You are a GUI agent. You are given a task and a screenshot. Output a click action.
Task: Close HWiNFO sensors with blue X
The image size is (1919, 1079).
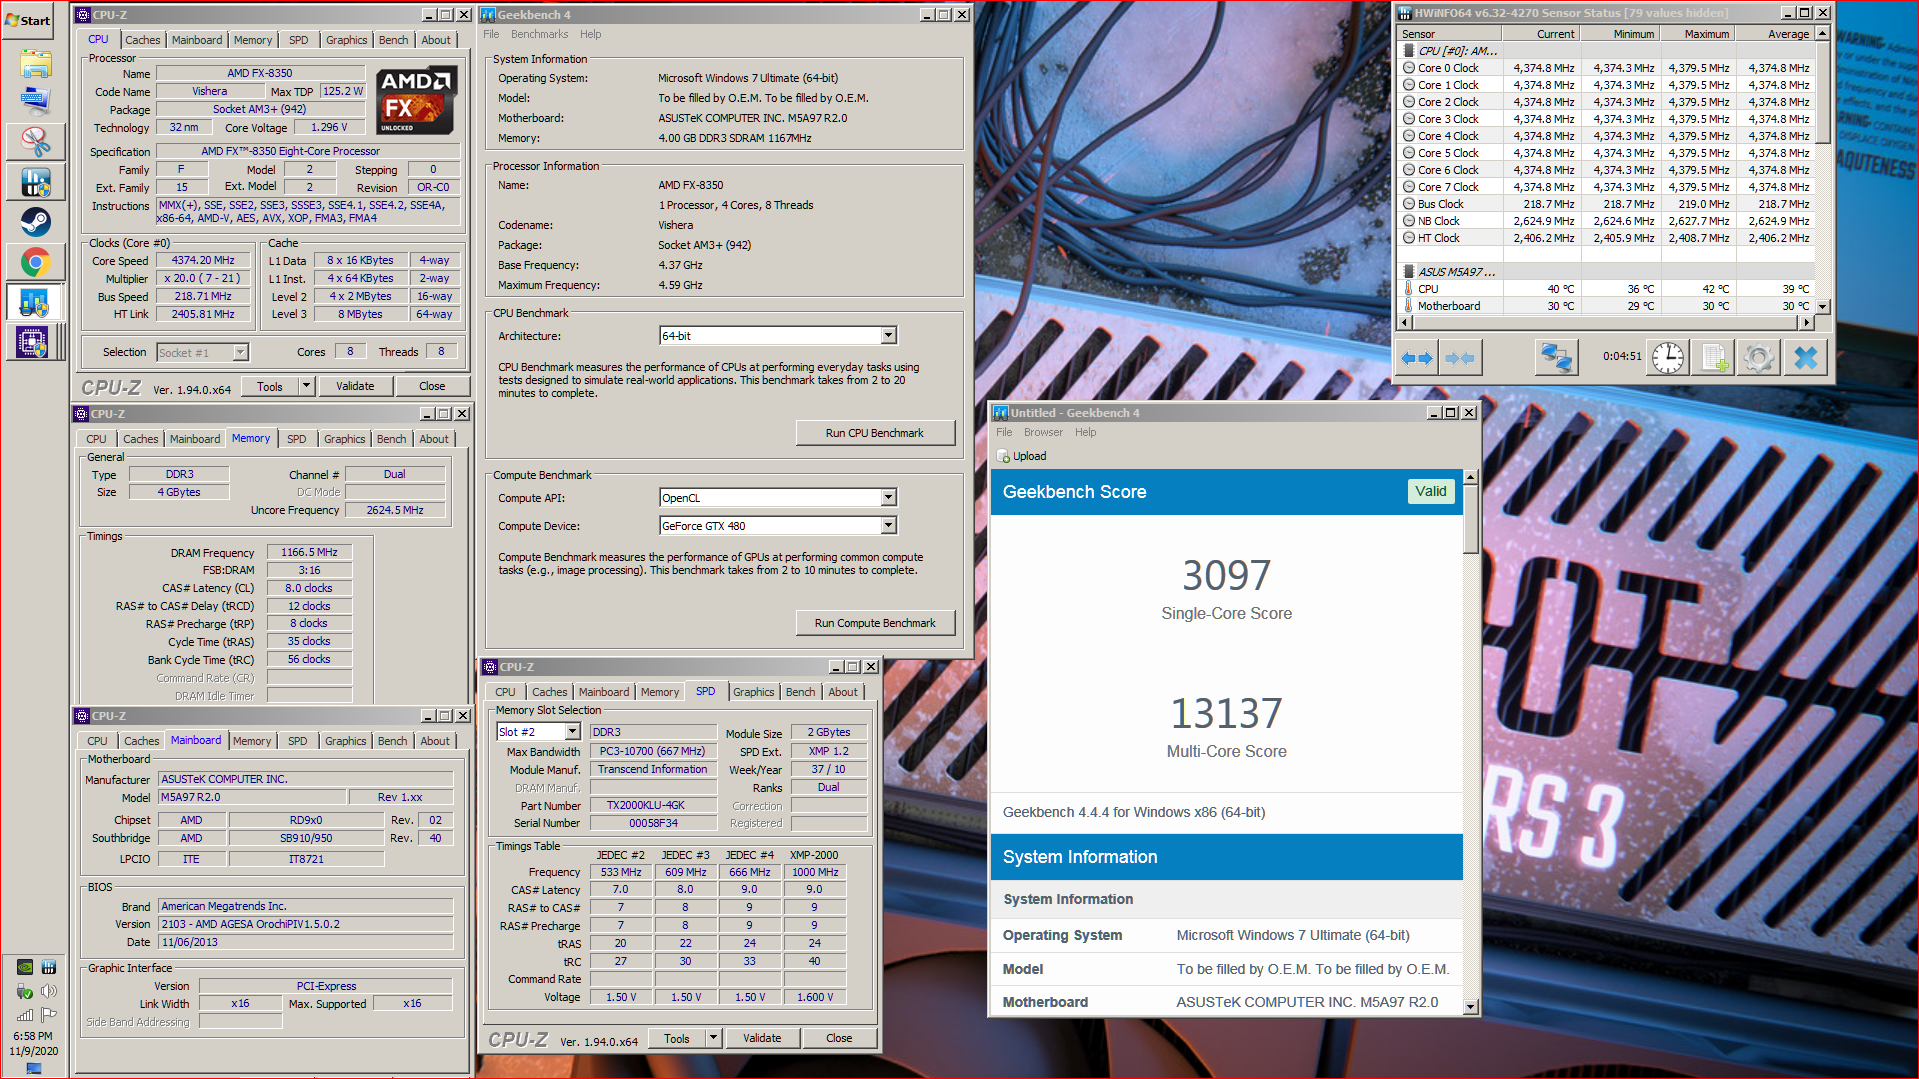1805,357
